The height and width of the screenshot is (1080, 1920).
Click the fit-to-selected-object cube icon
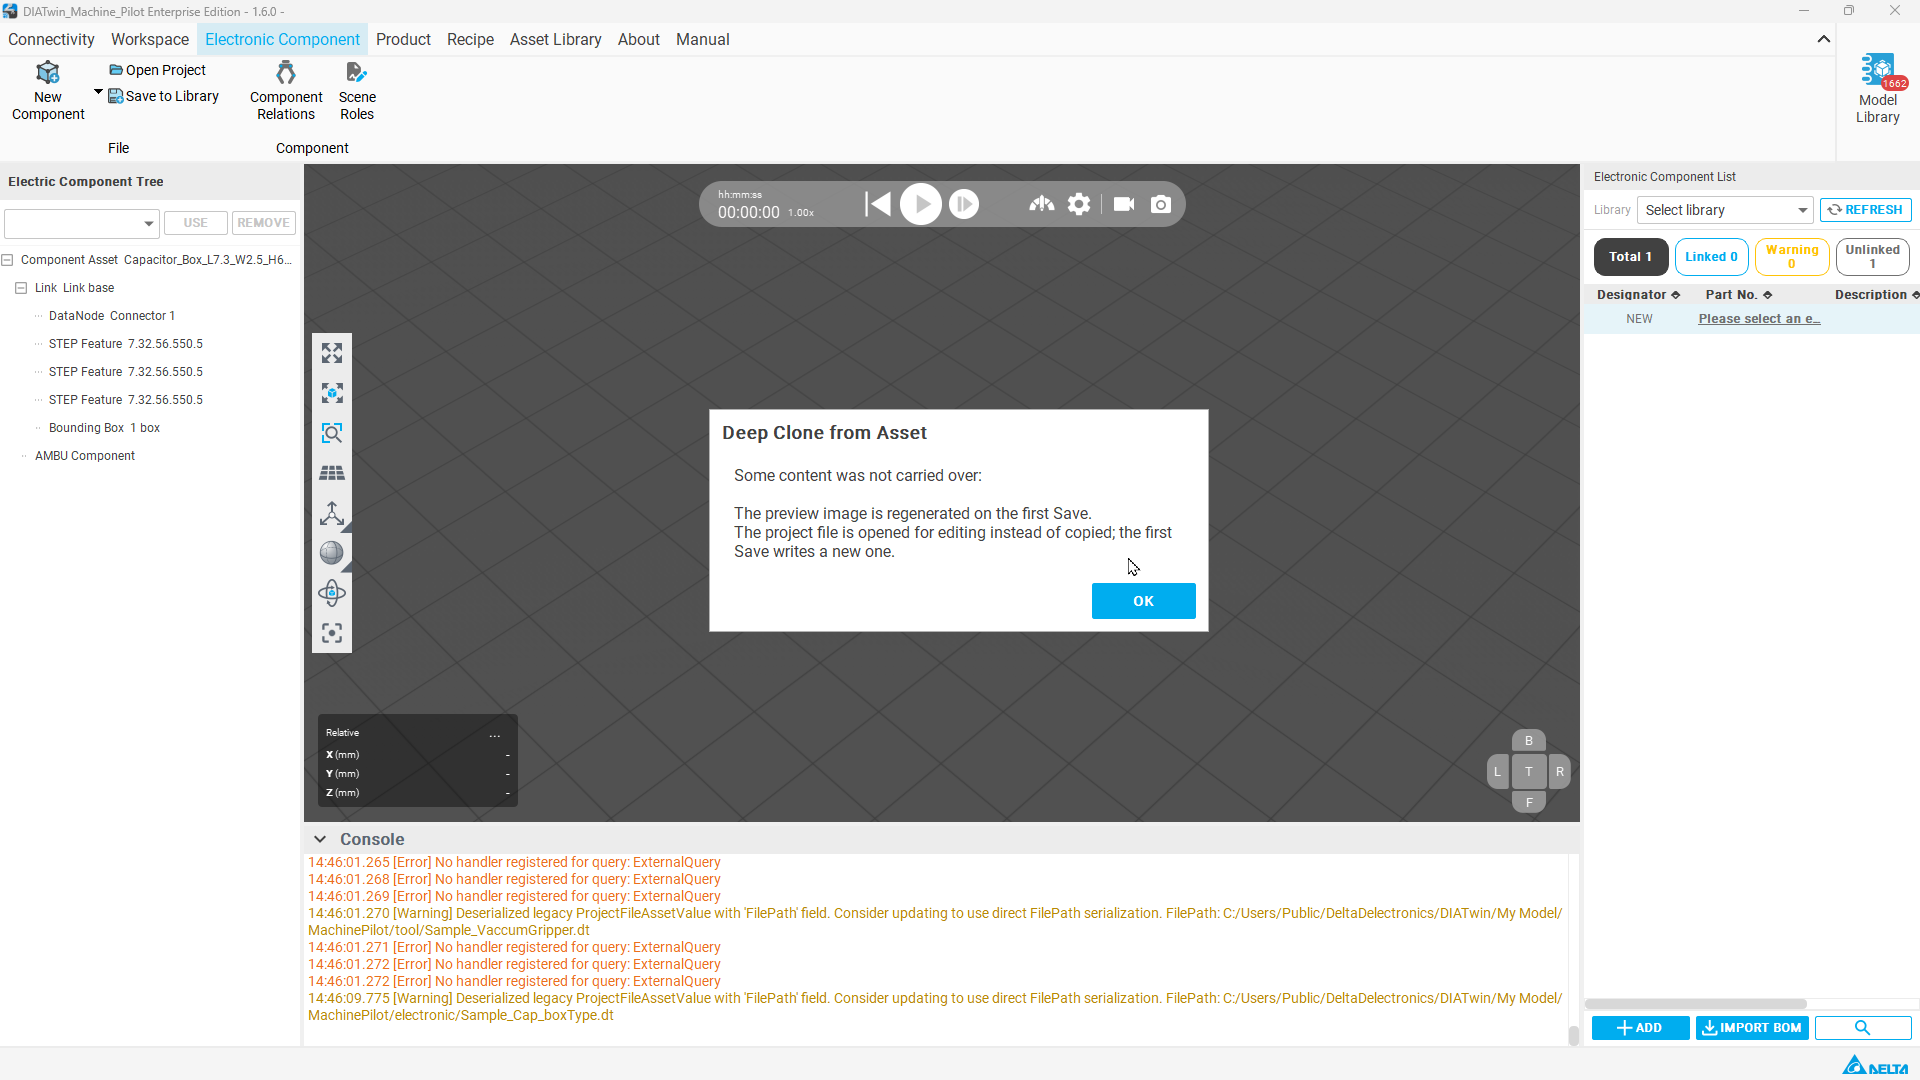[x=332, y=393]
